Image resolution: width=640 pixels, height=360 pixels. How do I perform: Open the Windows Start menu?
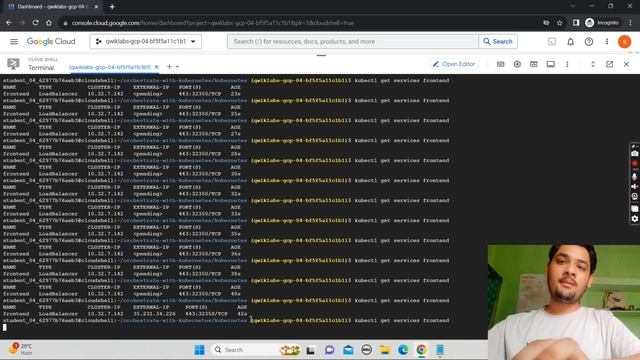pos(200,350)
